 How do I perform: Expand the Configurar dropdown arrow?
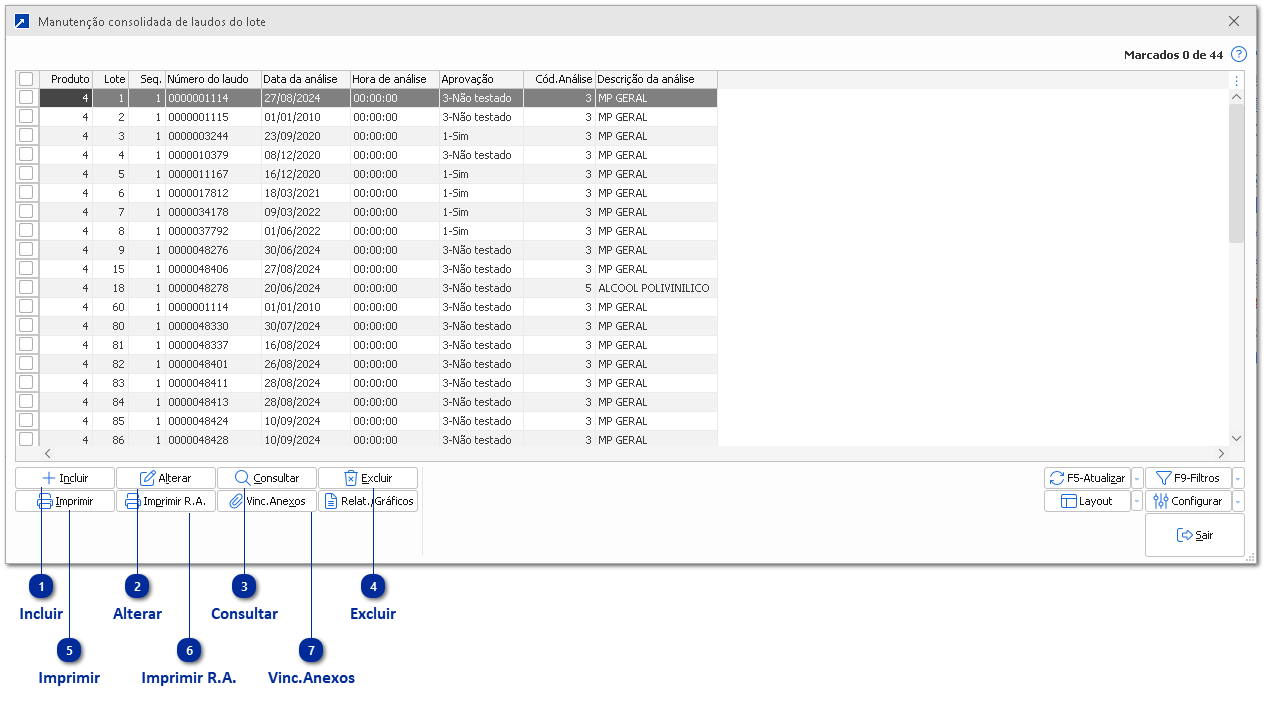1238,501
